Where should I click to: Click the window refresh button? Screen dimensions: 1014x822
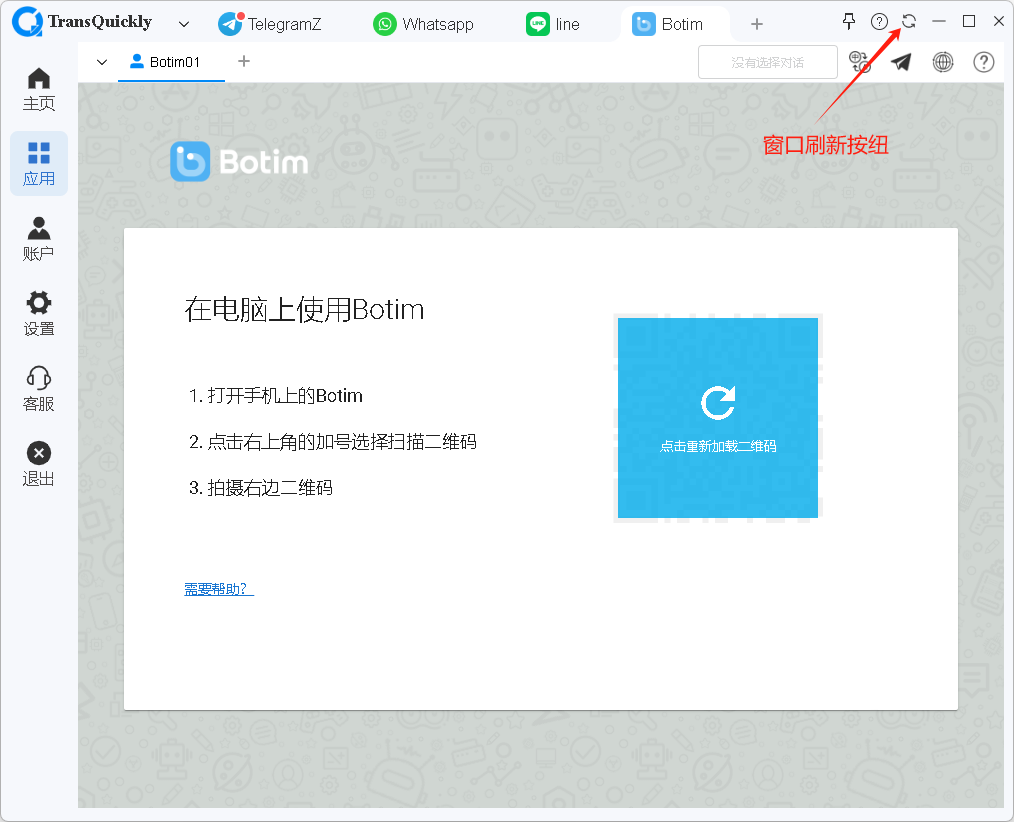[909, 21]
